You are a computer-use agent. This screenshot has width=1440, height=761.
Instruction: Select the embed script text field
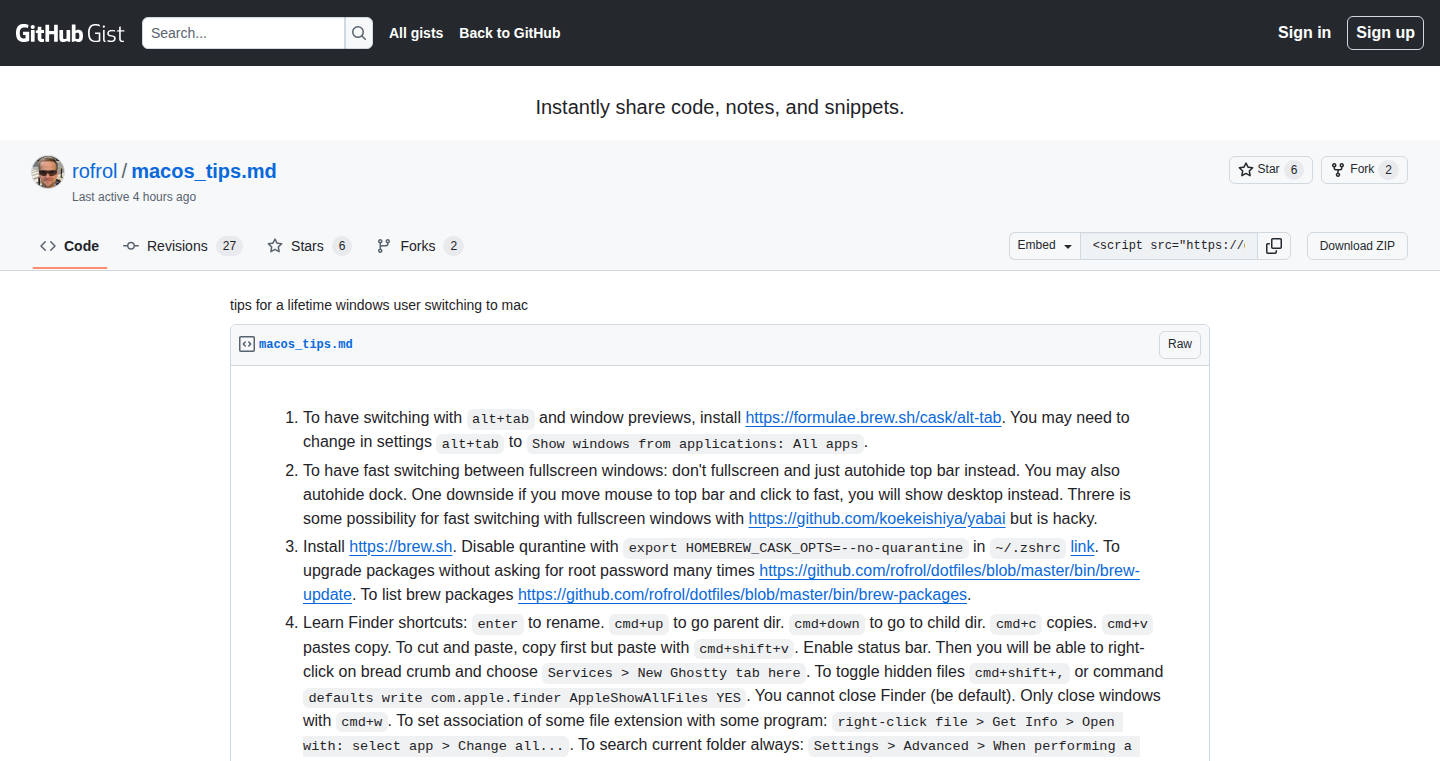coord(1169,246)
